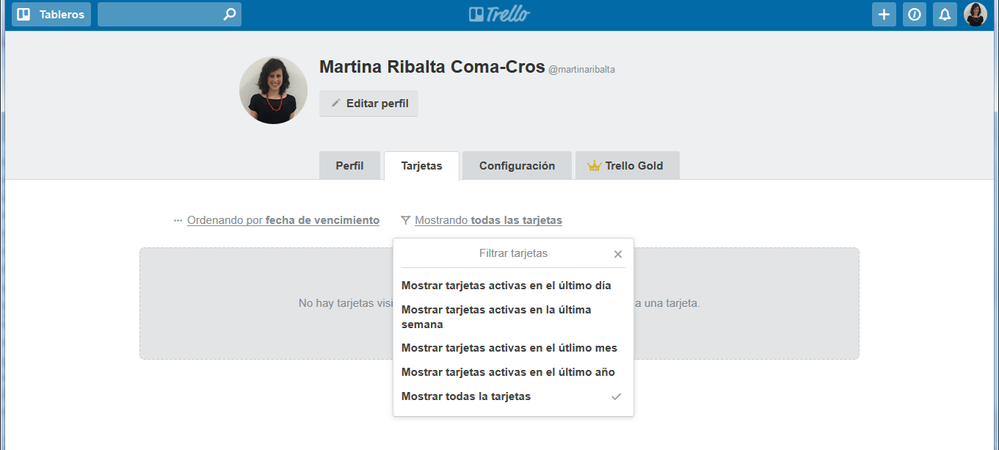
Task: Click the Filtrar tarjetas popup title
Action: 513,254
